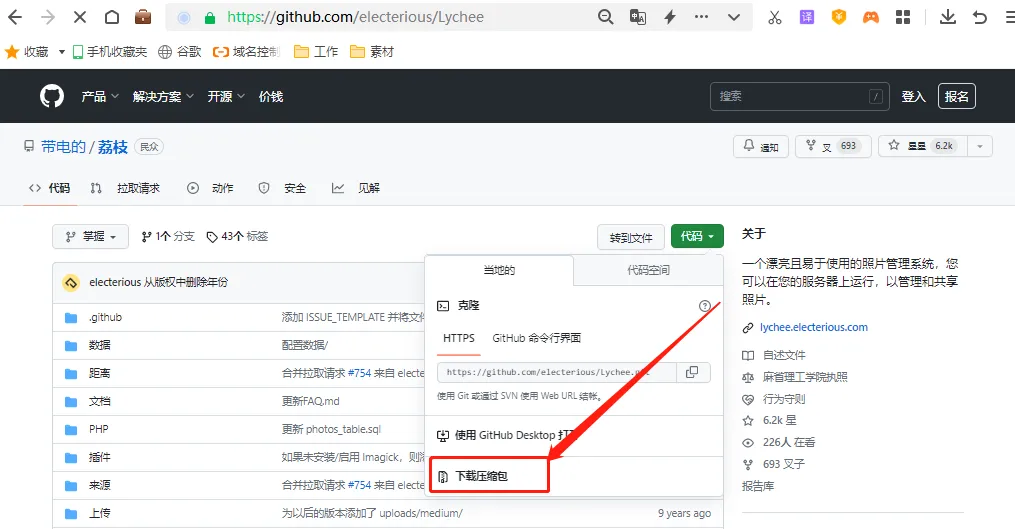Expand the star lists dropdown arrow
The image size is (1015, 529).
980,146
